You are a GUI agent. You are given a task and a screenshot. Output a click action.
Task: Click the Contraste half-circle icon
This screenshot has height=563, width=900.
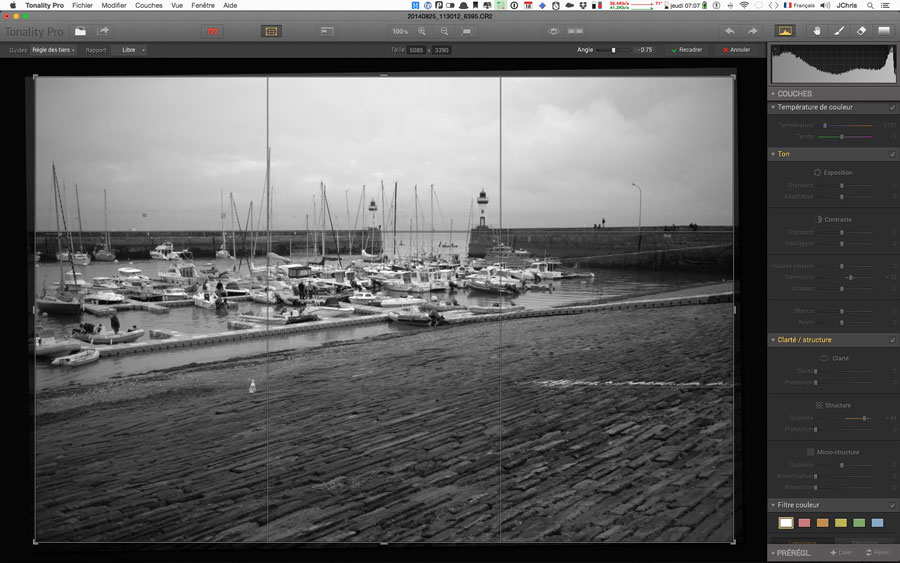819,219
